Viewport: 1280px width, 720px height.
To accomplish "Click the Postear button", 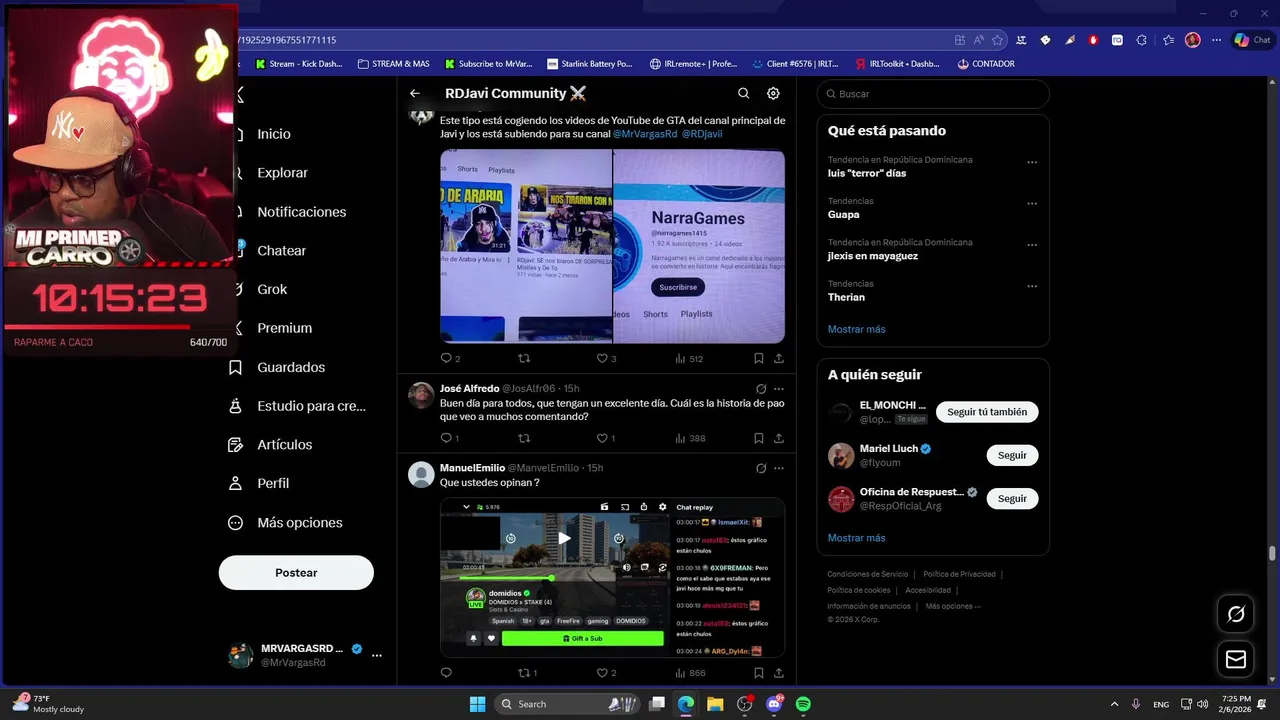I will (296, 573).
